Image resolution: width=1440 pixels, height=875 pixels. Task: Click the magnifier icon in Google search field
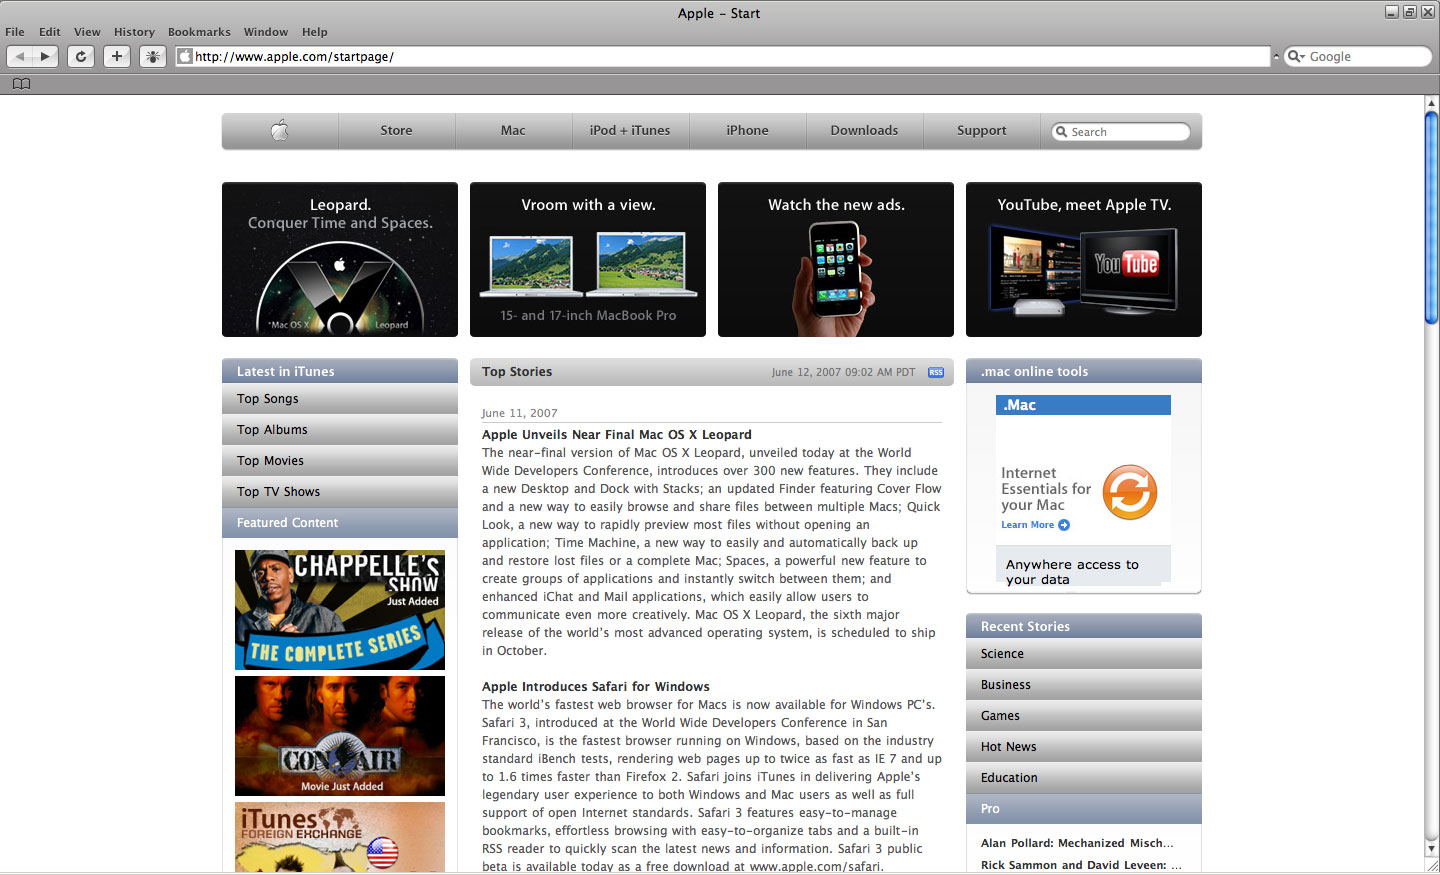(x=1296, y=56)
